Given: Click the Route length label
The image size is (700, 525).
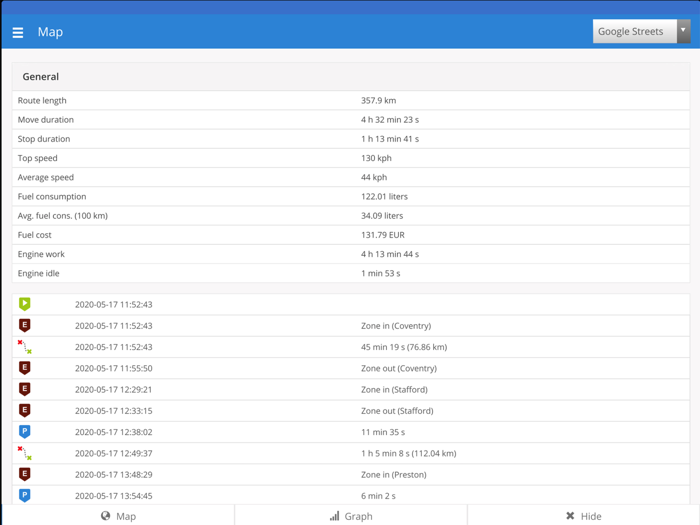Looking at the screenshot, I should pyautogui.click(x=42, y=100).
